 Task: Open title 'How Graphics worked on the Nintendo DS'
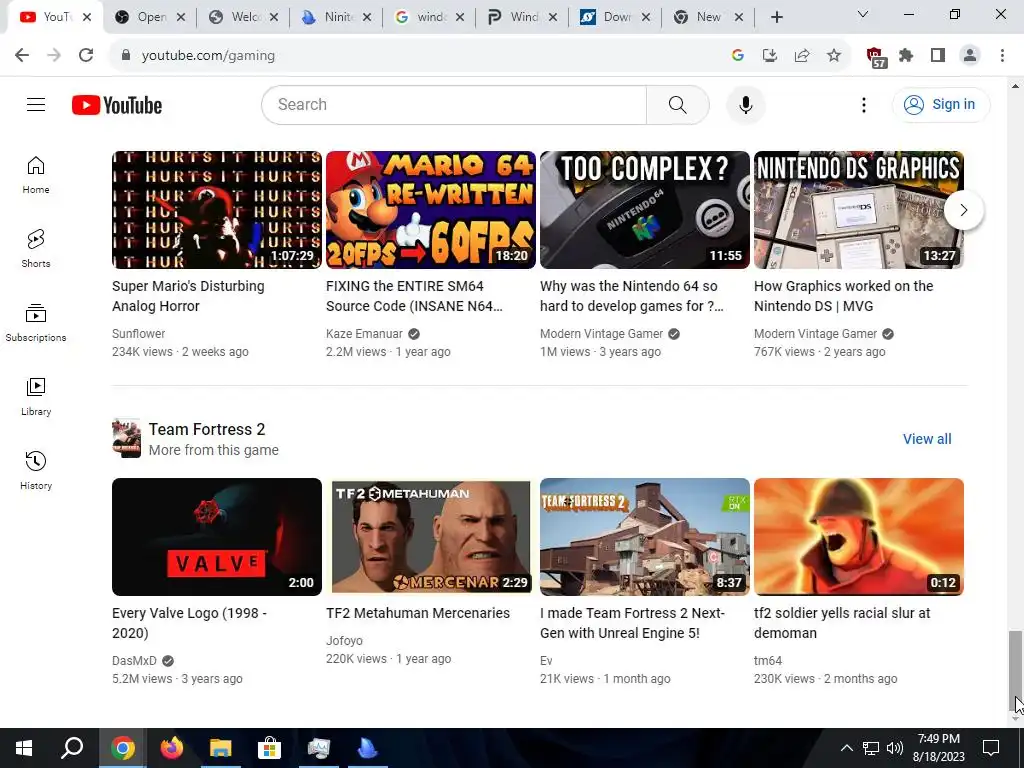(844, 296)
